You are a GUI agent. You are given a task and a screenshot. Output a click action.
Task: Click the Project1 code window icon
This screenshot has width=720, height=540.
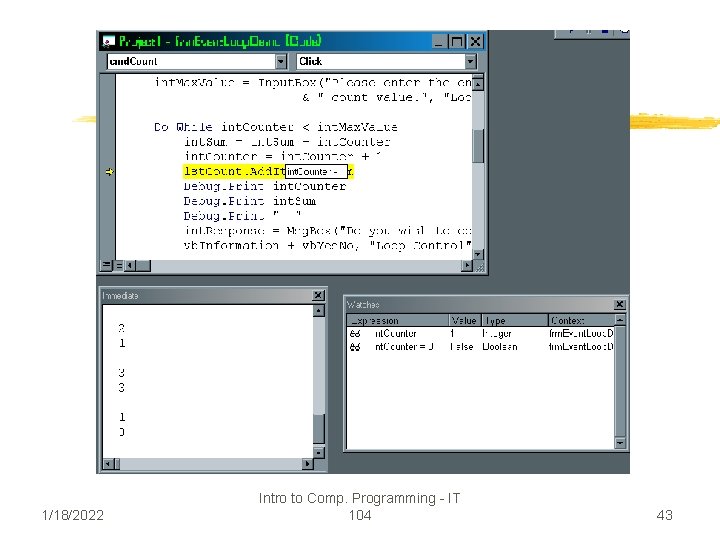[109, 42]
